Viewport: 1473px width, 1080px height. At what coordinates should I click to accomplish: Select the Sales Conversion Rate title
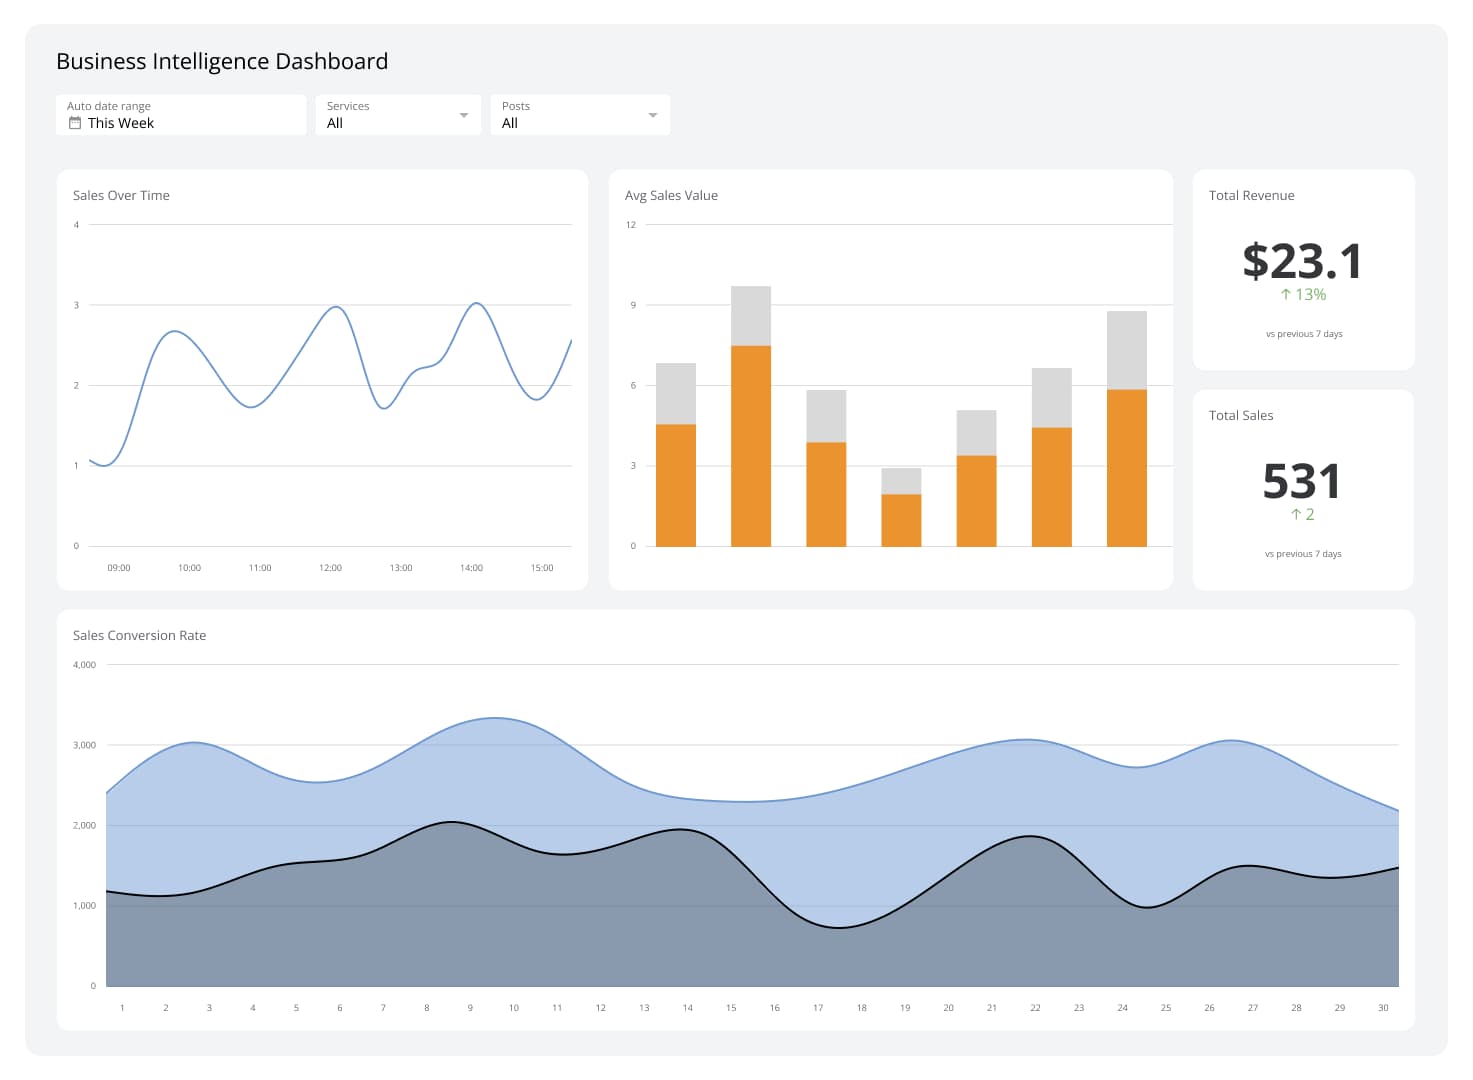tap(139, 635)
